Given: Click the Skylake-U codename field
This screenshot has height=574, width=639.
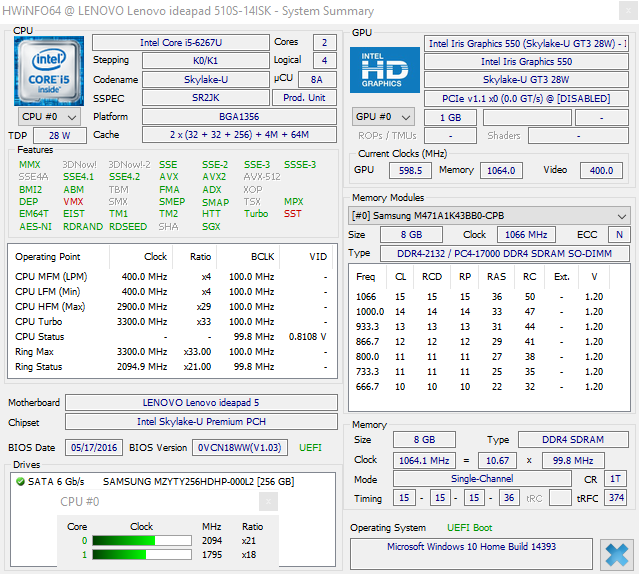Looking at the screenshot, I should click(x=206, y=79).
